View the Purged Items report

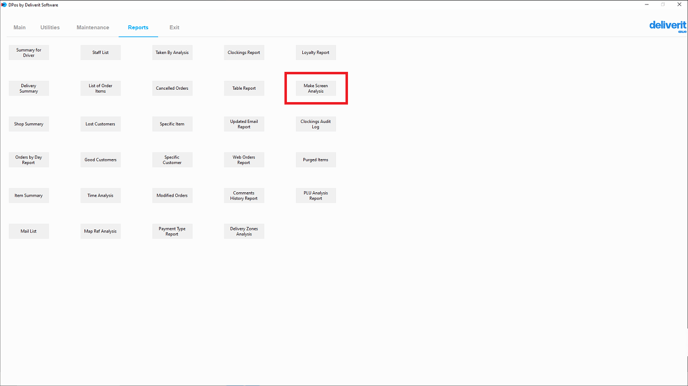(x=315, y=160)
